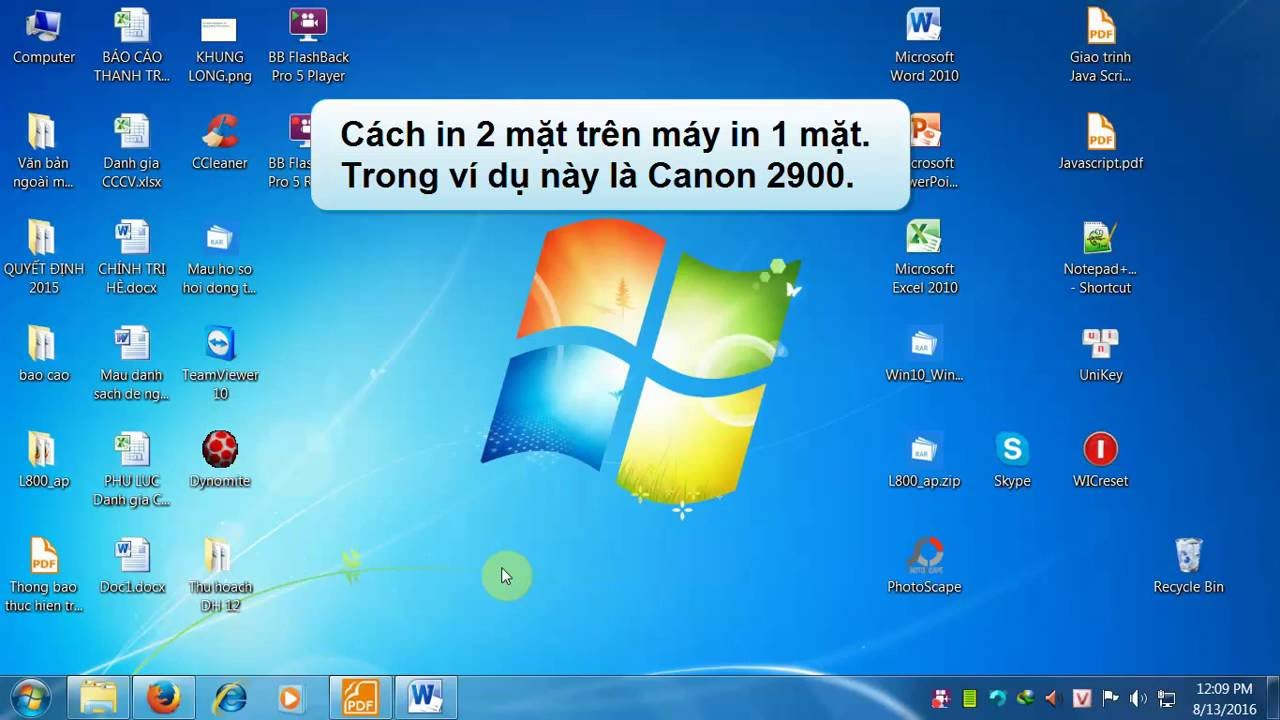The height and width of the screenshot is (720, 1280).
Task: Launch BB FlashBack Pro 5 Player
Action: pyautogui.click(x=308, y=46)
